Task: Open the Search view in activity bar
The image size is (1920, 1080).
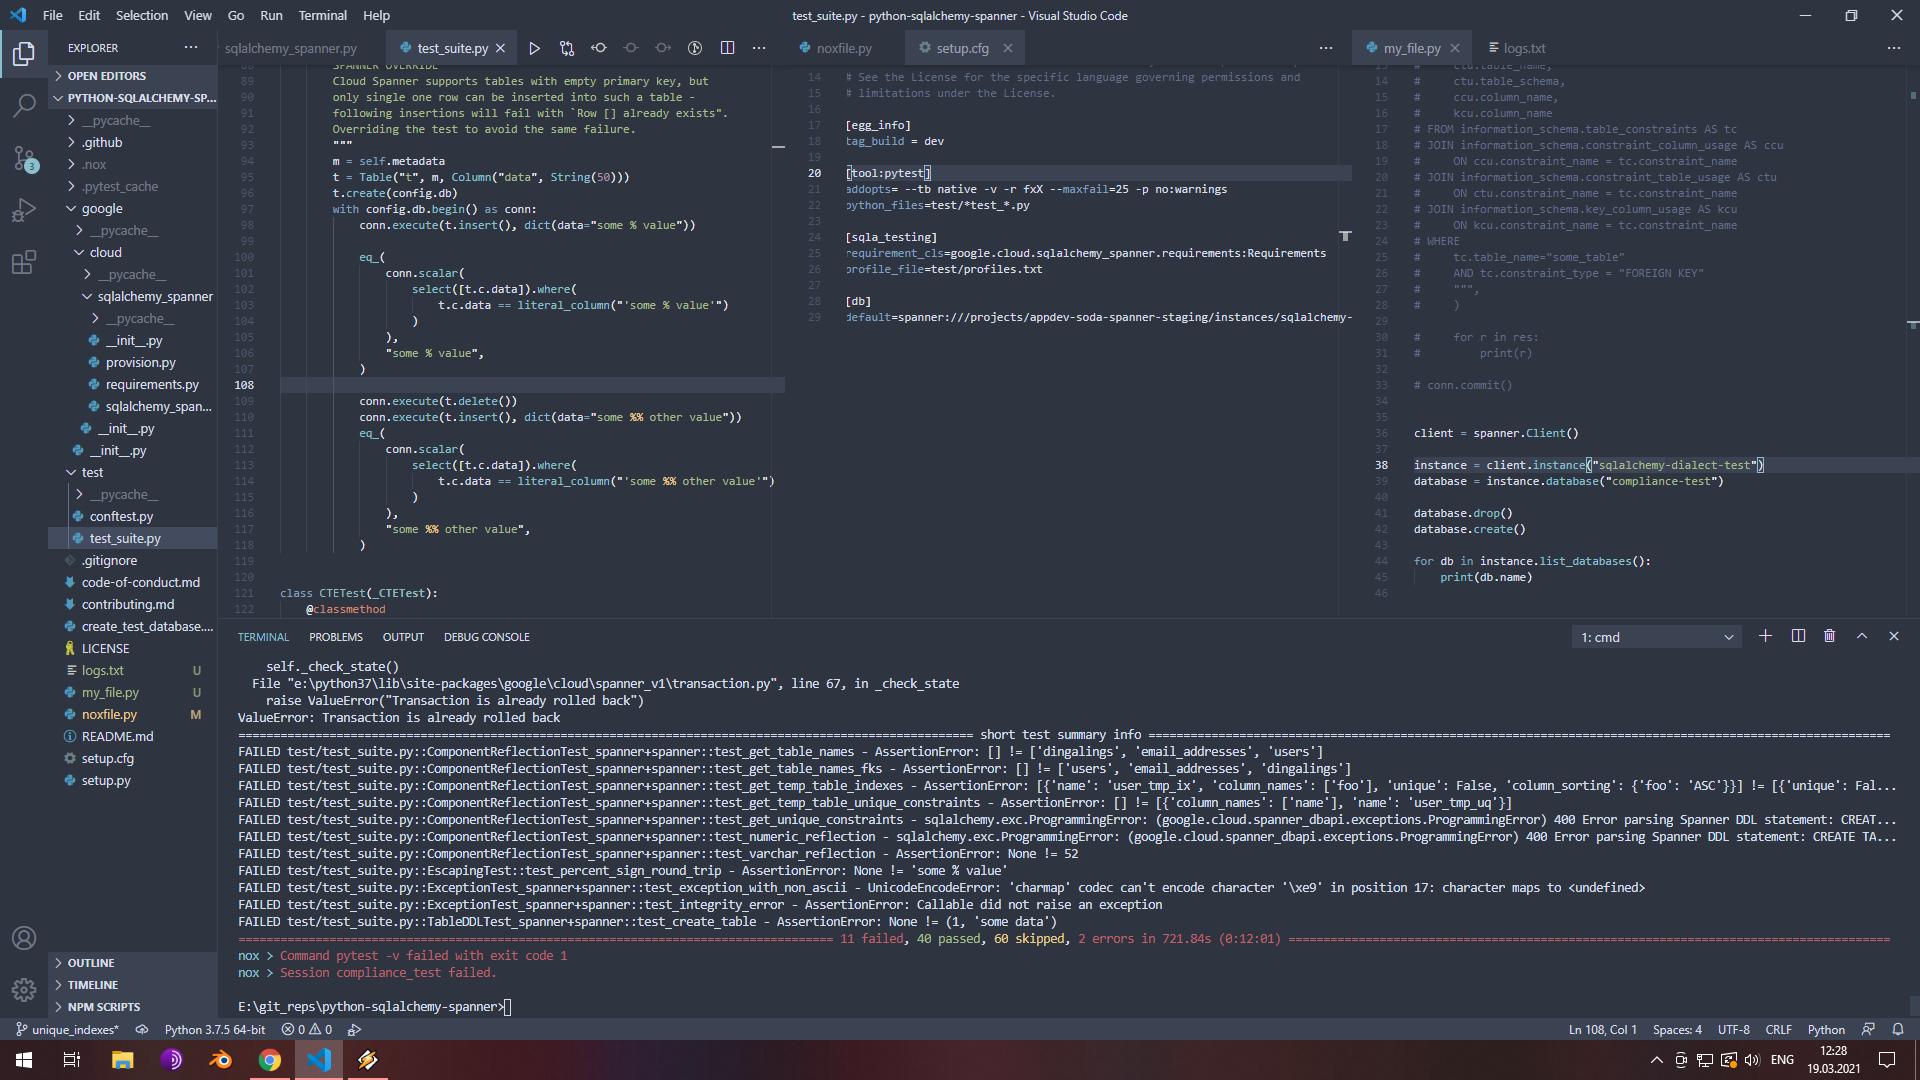Action: [24, 105]
